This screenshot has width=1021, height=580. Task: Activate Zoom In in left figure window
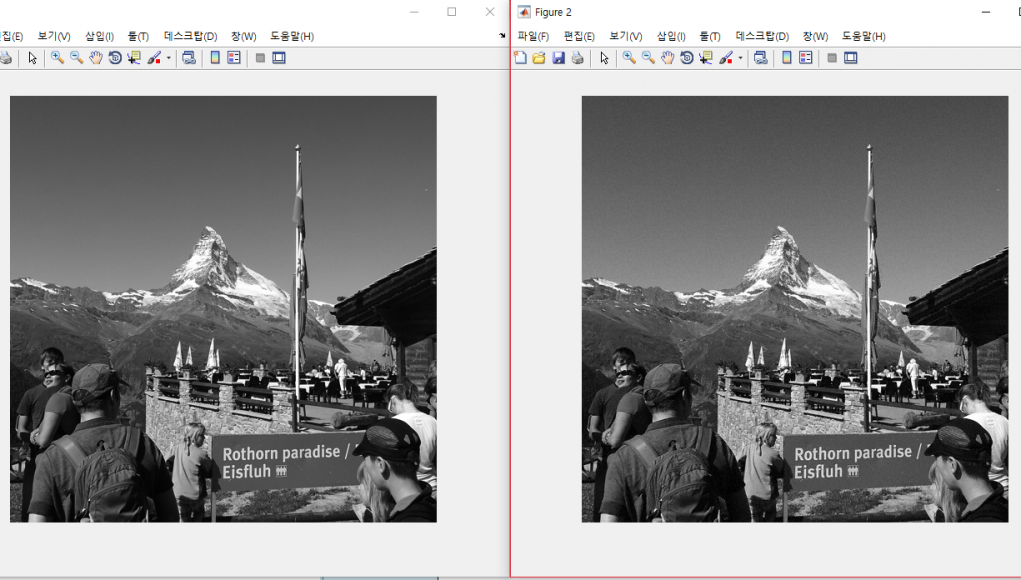(57, 58)
